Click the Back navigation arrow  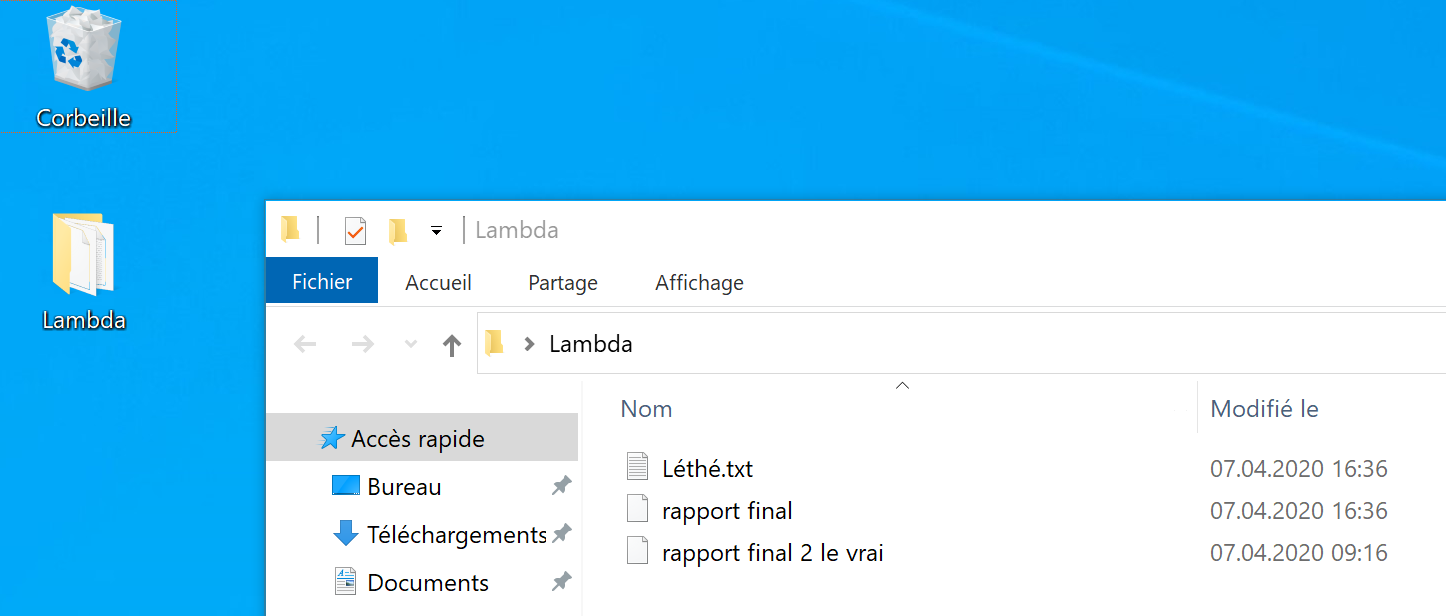pyautogui.click(x=305, y=345)
